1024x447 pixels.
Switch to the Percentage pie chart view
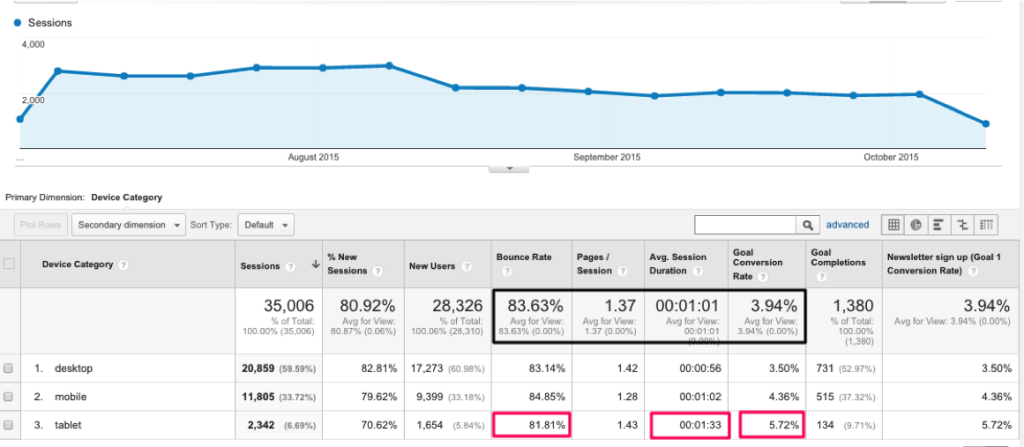tap(916, 225)
